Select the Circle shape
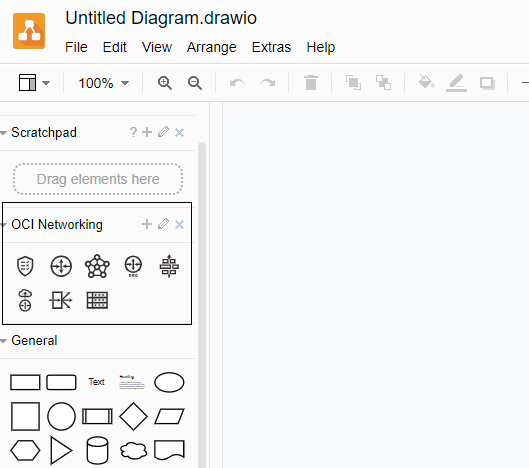The height and width of the screenshot is (468, 529). point(61,416)
